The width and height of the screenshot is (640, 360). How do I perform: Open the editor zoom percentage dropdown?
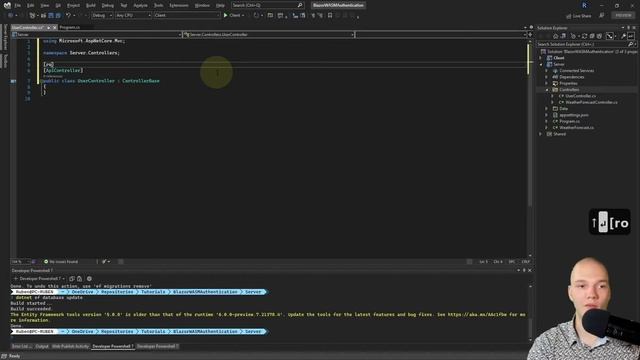pyautogui.click(x=20, y=262)
